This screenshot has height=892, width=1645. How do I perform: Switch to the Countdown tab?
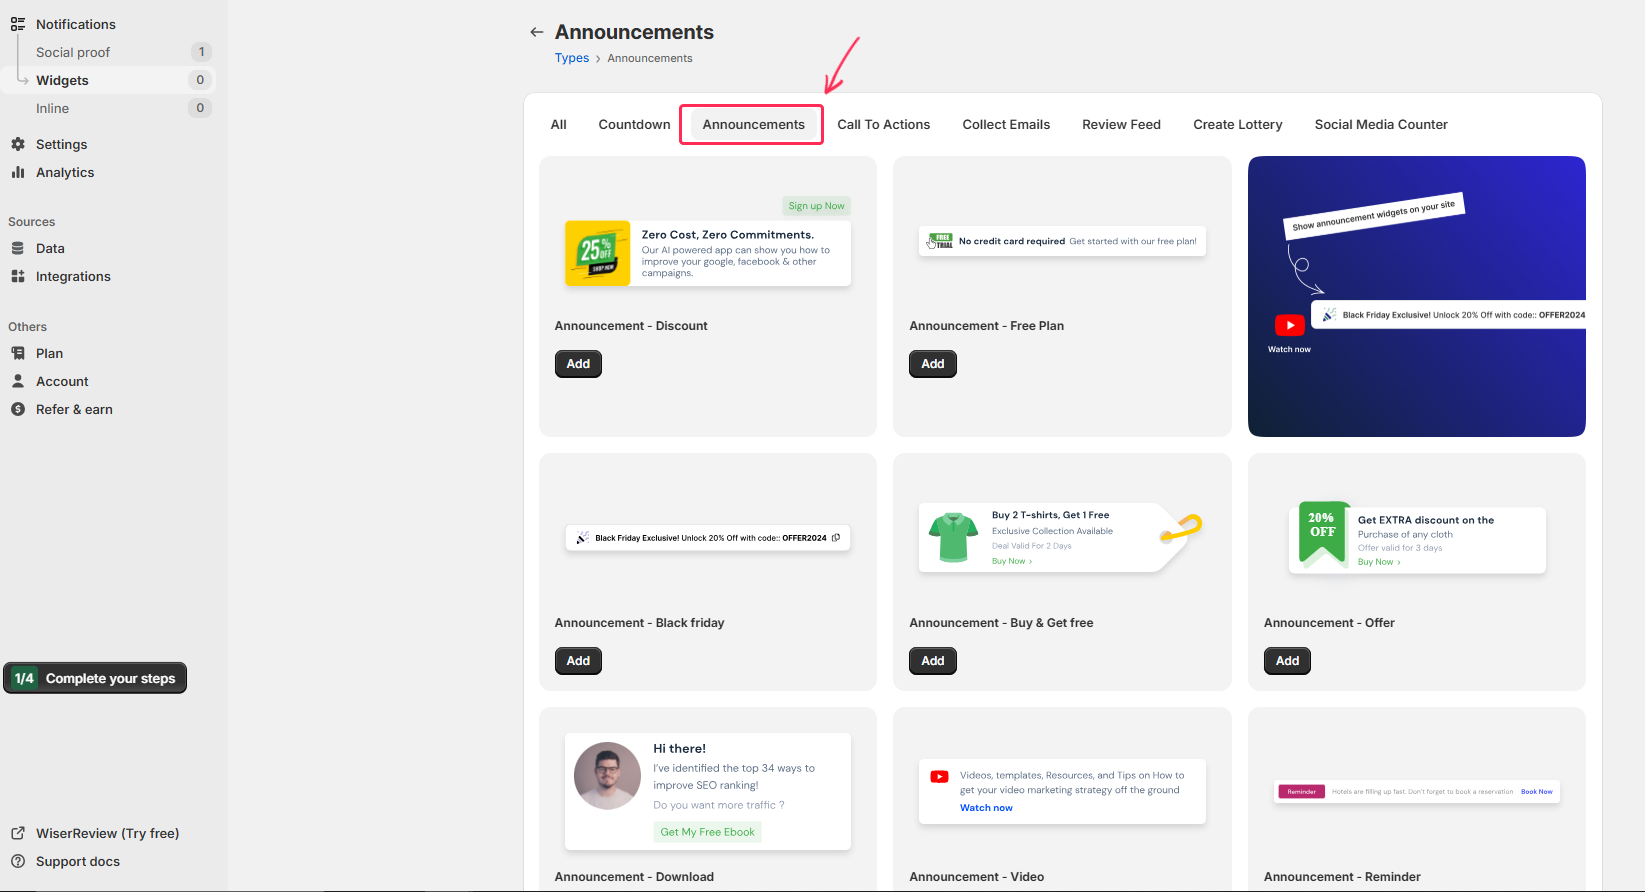[635, 125]
